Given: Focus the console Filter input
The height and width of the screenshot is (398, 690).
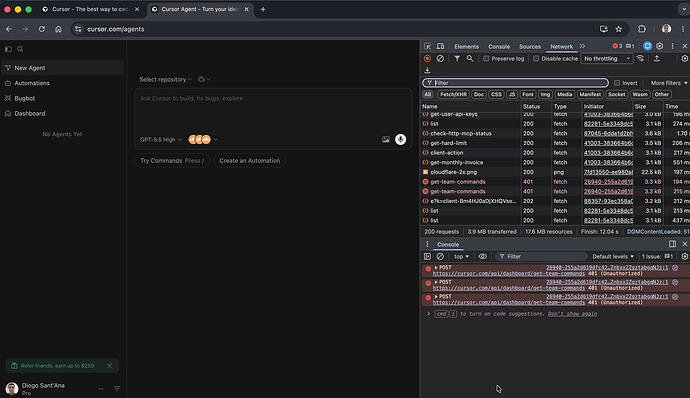Looking at the screenshot, I should point(541,256).
